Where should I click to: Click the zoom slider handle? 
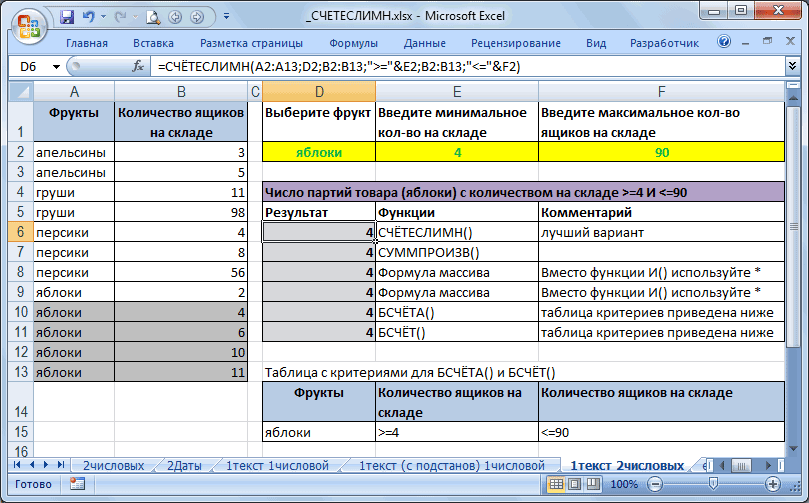pos(713,483)
